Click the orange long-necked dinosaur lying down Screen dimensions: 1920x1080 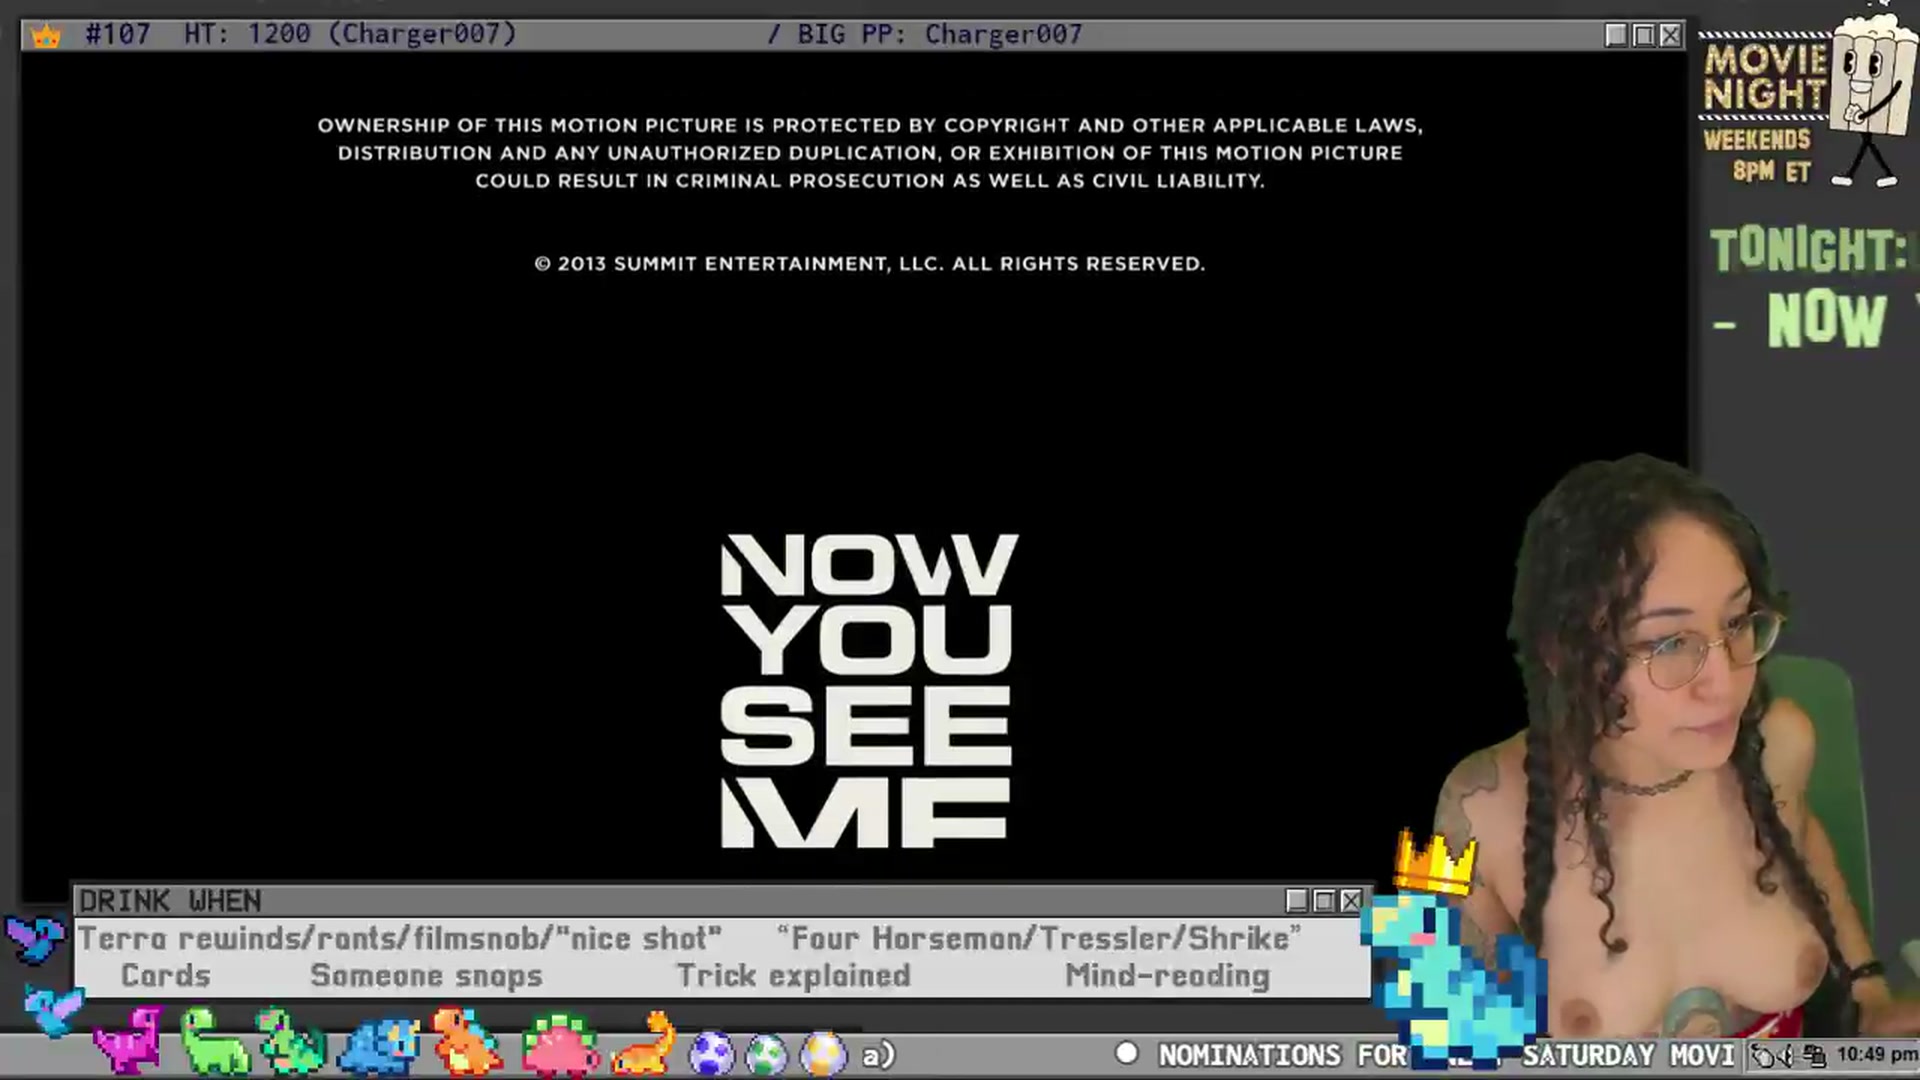coord(645,1043)
